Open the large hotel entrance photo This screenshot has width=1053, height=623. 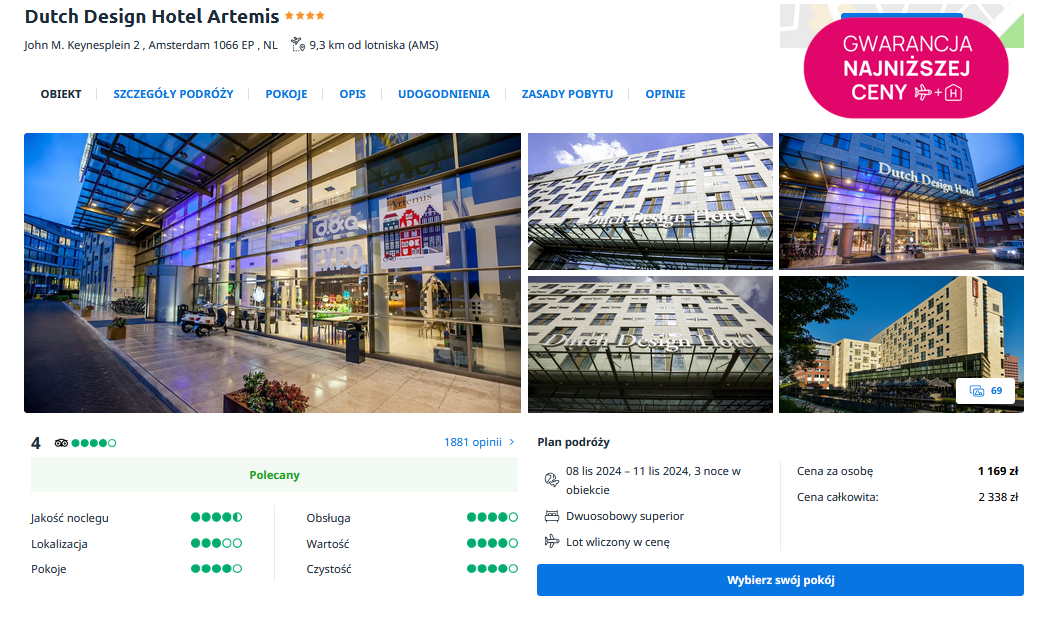(273, 273)
